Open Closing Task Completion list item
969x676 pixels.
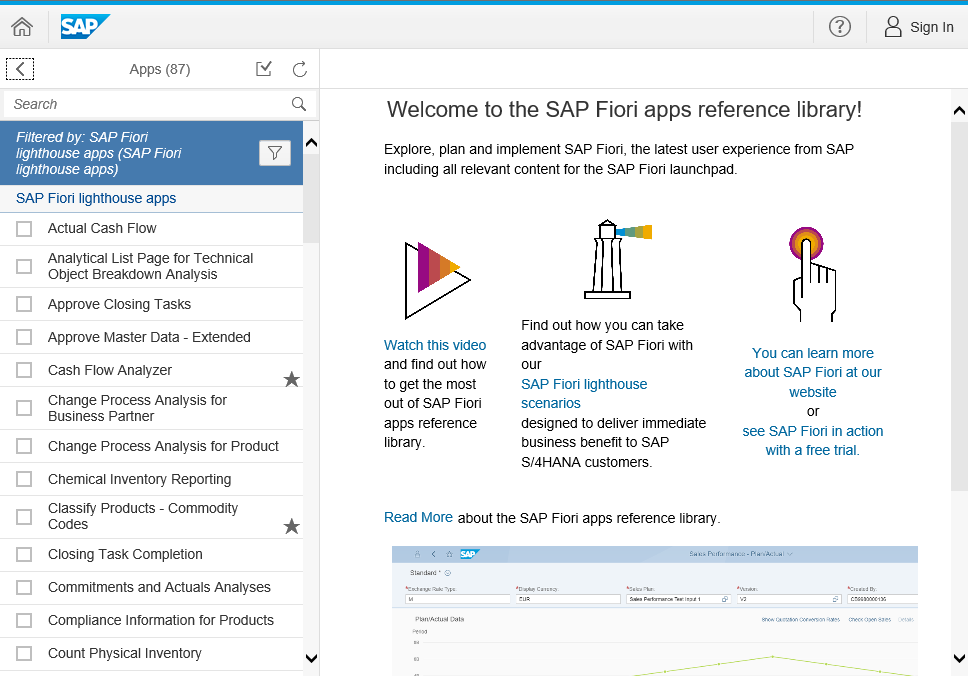click(151, 554)
